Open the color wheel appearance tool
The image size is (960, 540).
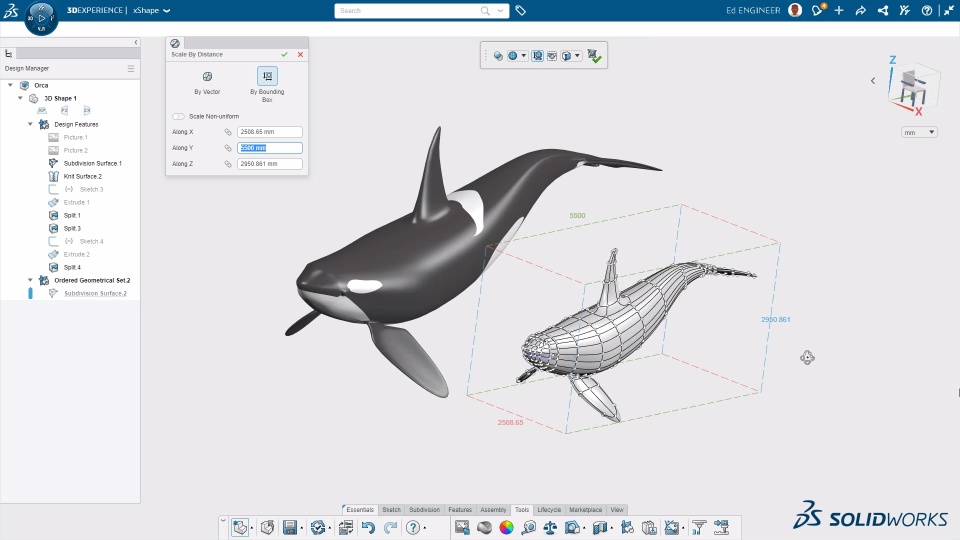tap(506, 527)
